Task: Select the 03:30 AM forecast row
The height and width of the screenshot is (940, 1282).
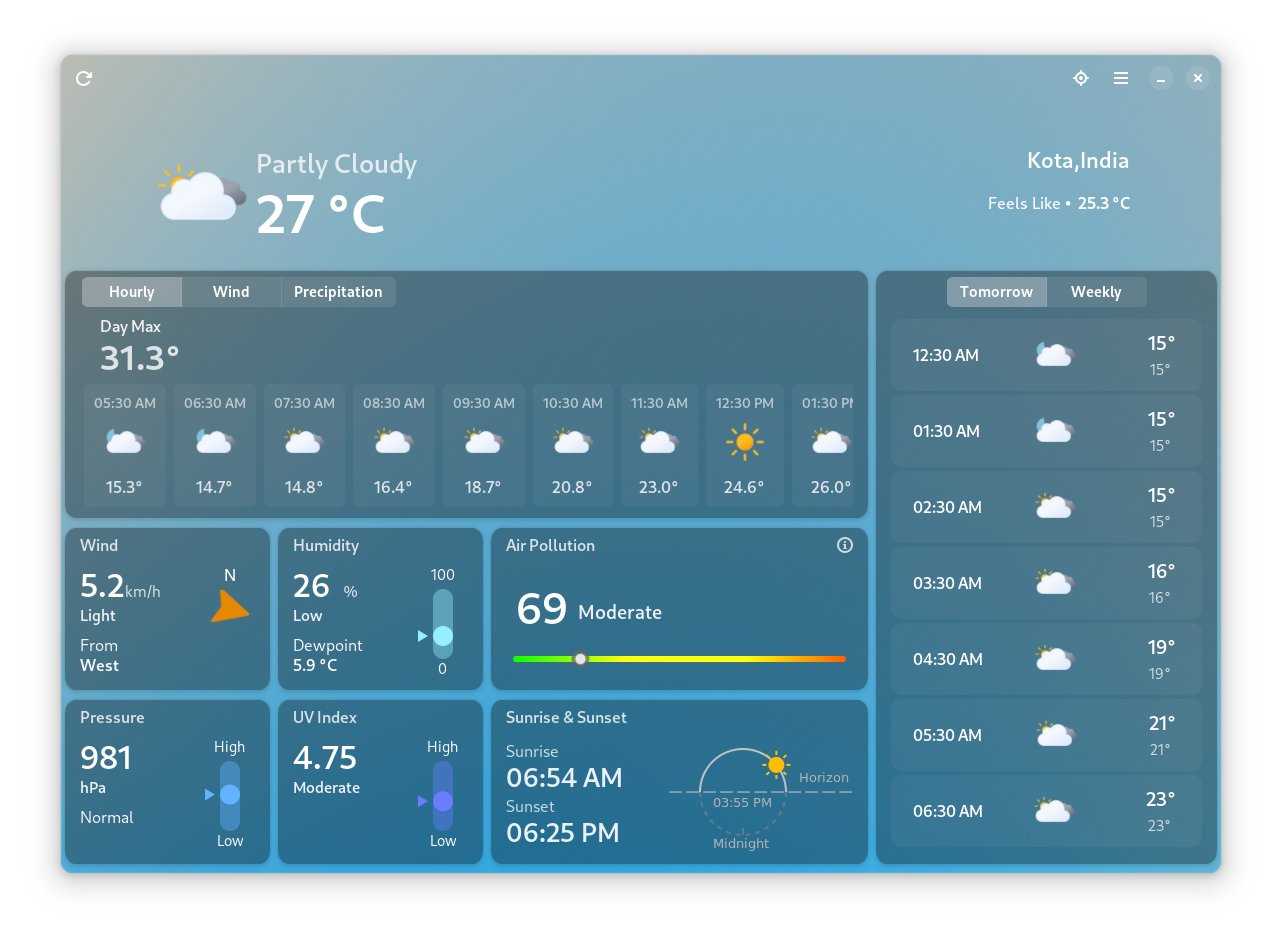Action: (x=1046, y=583)
